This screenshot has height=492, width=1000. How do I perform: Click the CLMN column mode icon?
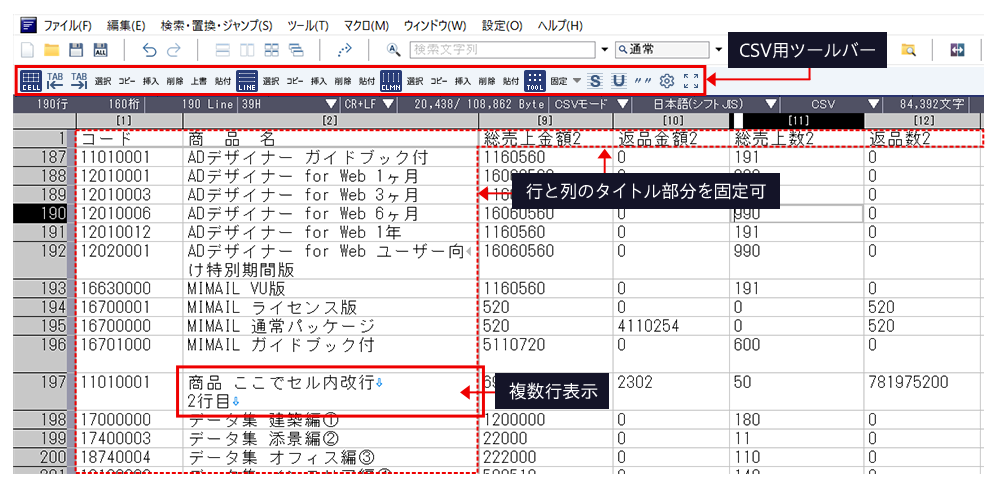[391, 81]
